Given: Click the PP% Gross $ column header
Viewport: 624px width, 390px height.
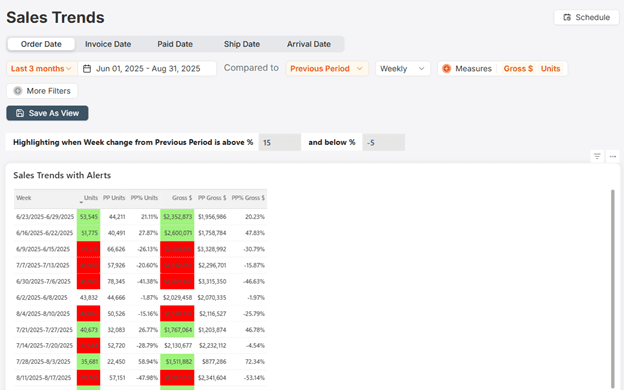Looking at the screenshot, I should click(248, 198).
